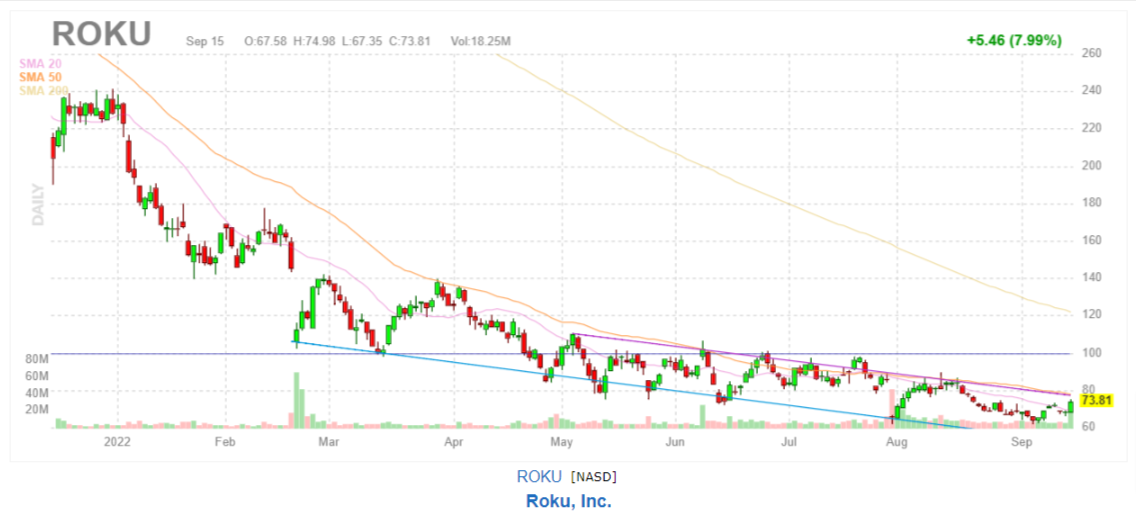Viewport: 1136px width, 513px height.
Task: Click the O:67.58 open price value
Action: click(x=265, y=41)
